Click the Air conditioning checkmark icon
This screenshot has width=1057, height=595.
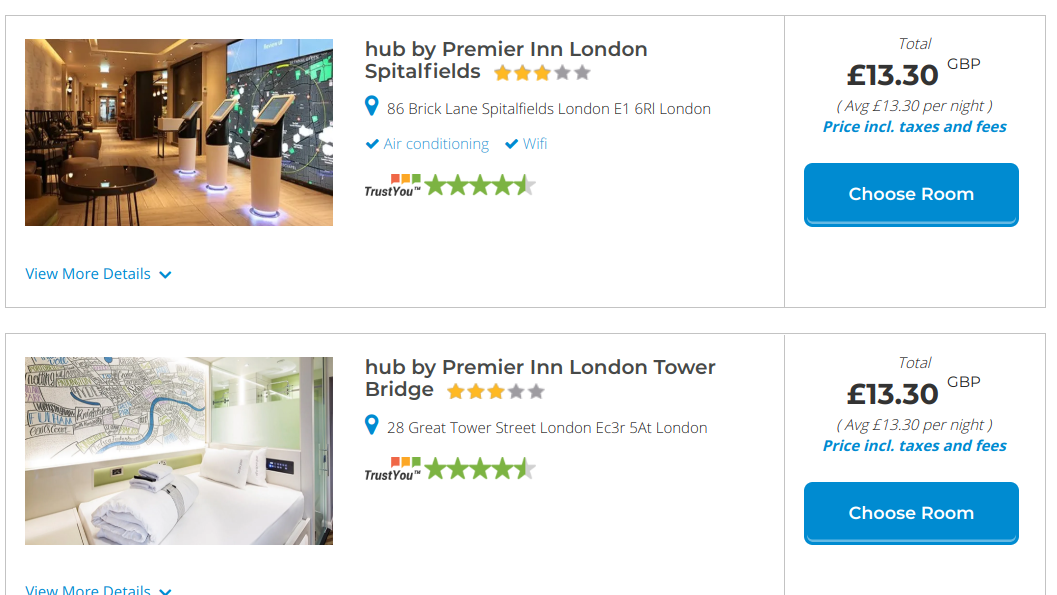[x=372, y=144]
